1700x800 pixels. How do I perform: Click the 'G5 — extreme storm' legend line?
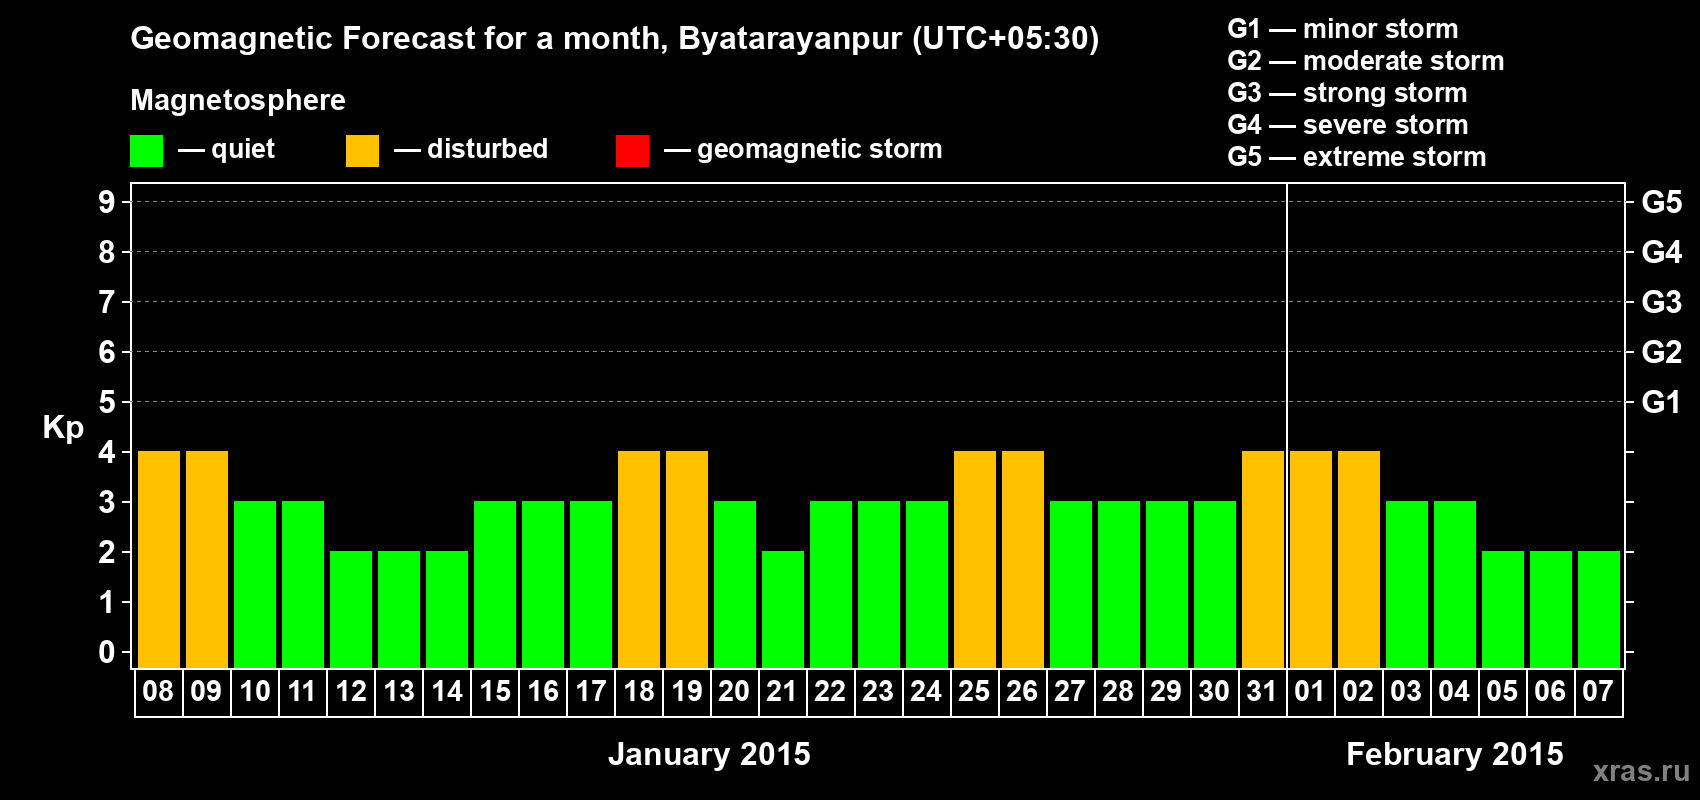[1357, 157]
